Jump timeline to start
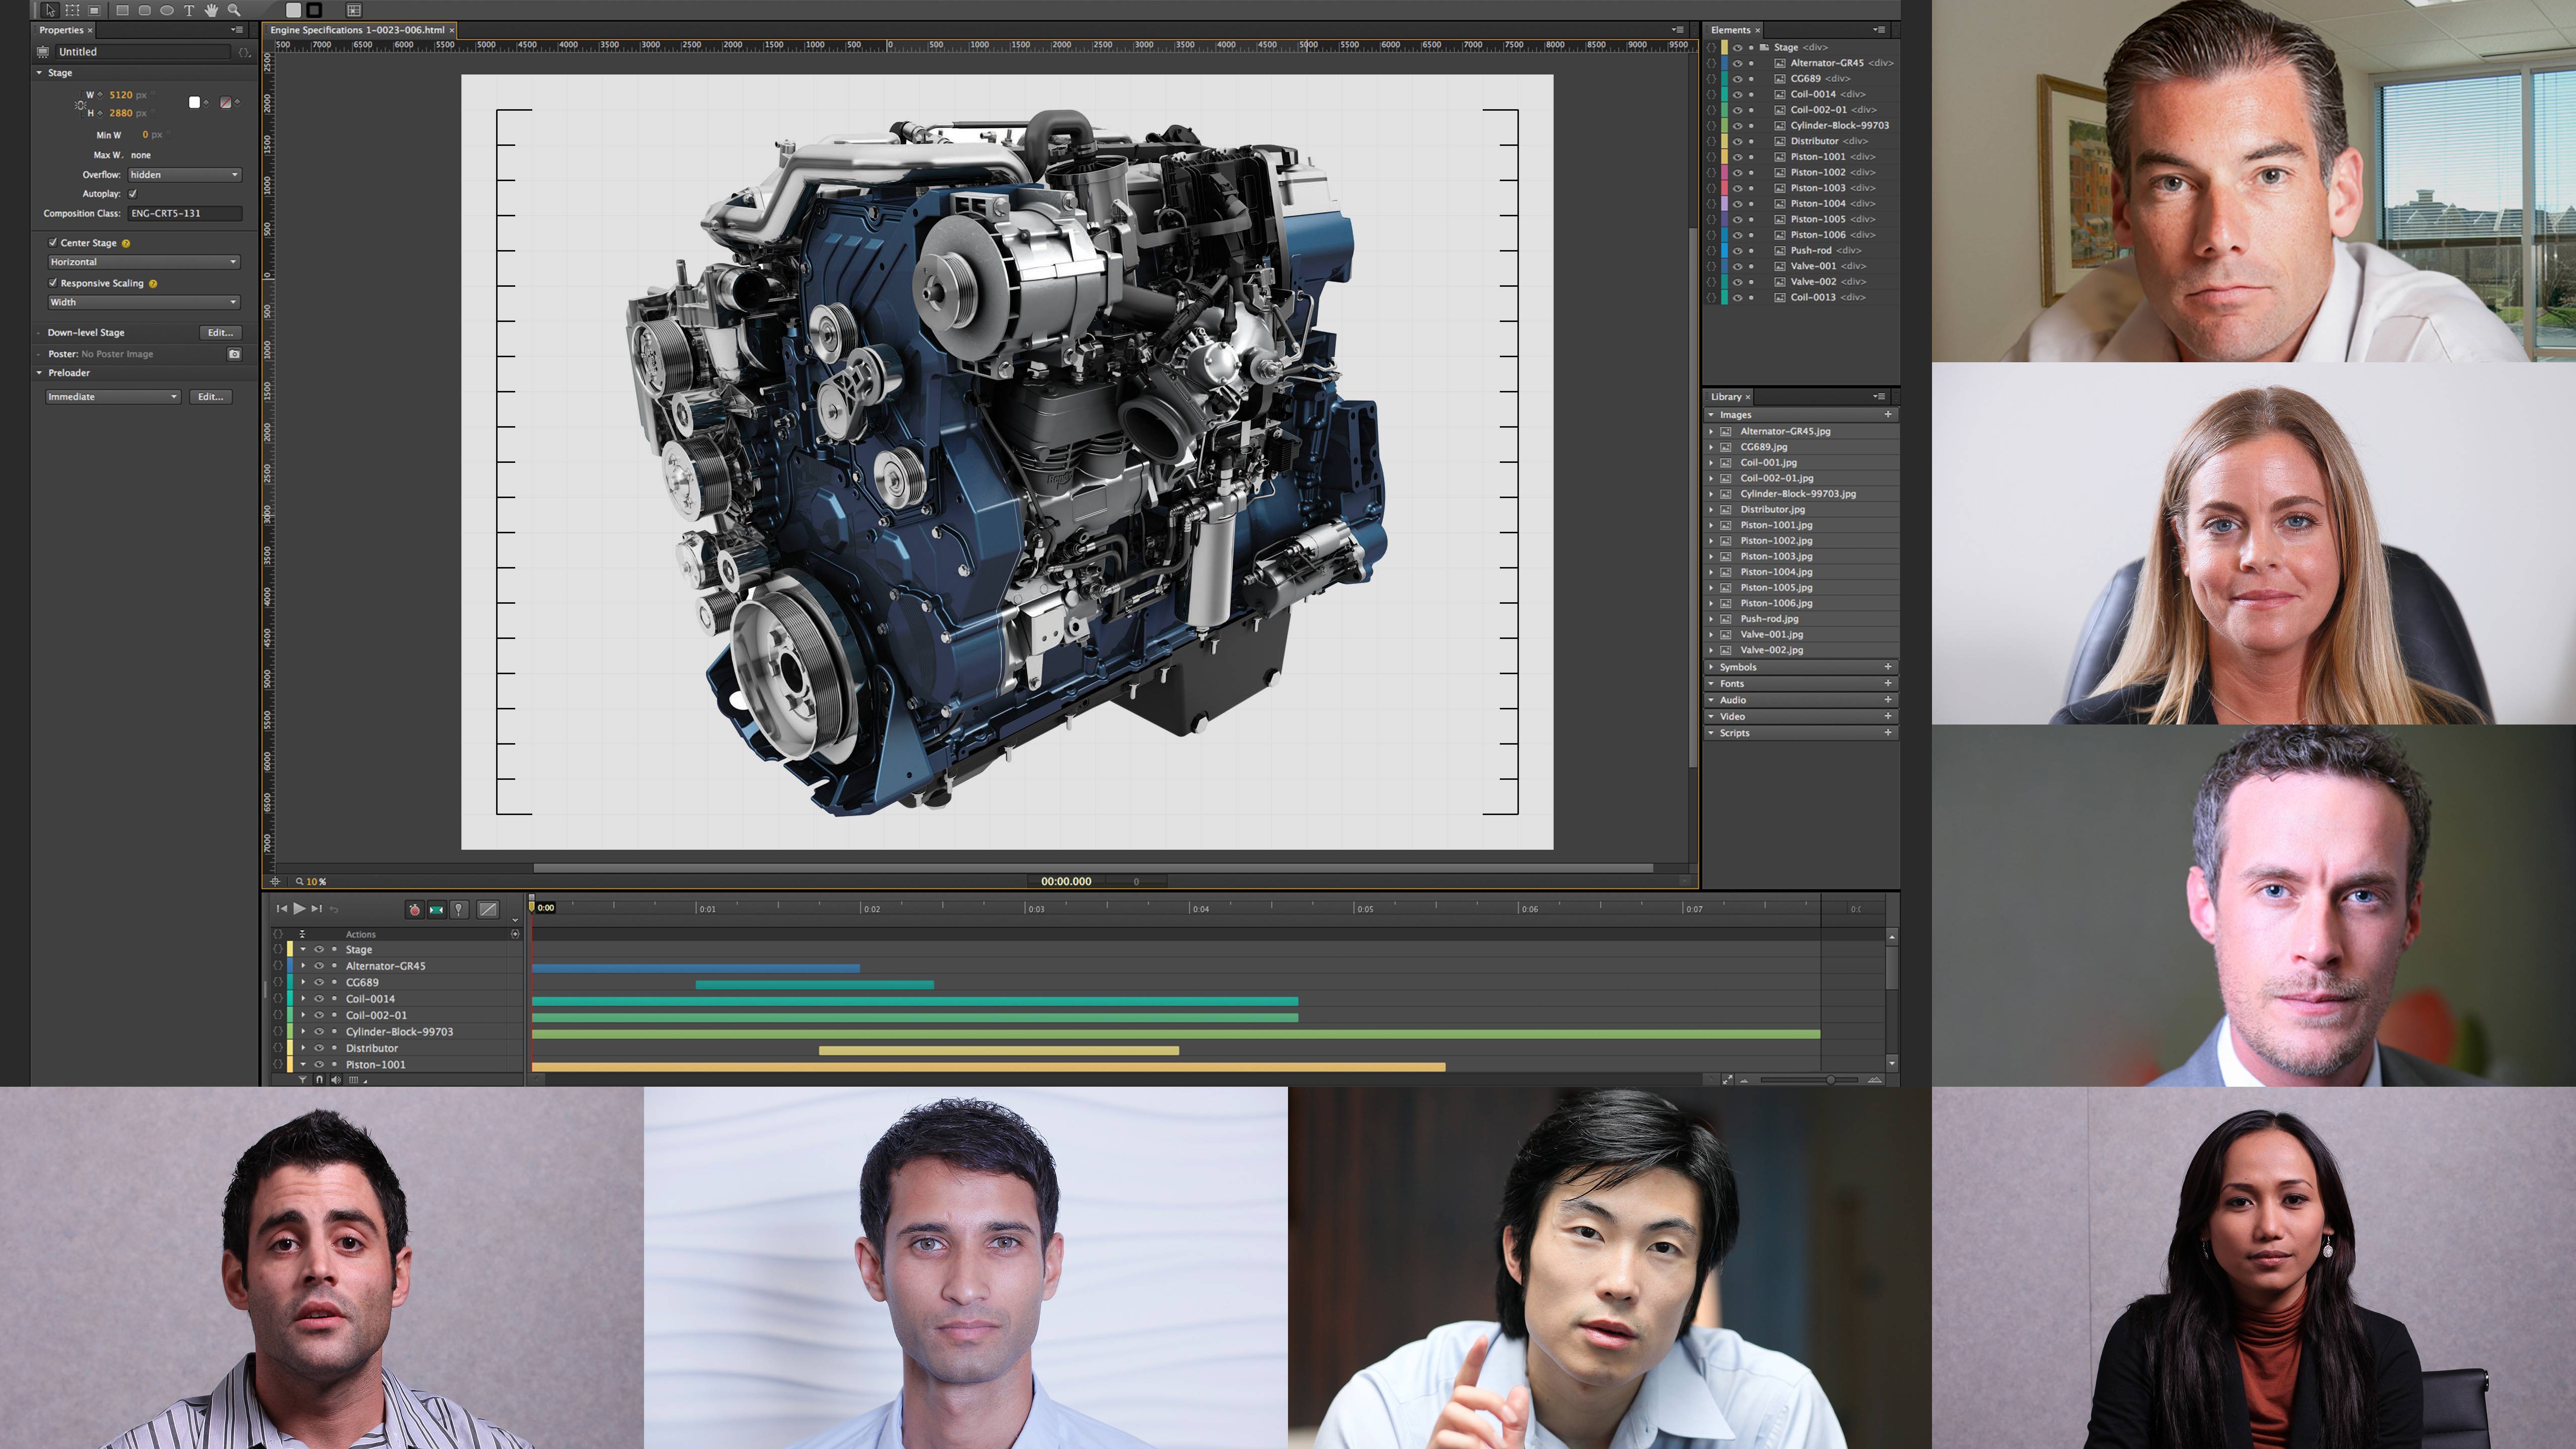This screenshot has width=2576, height=1449. (282, 908)
